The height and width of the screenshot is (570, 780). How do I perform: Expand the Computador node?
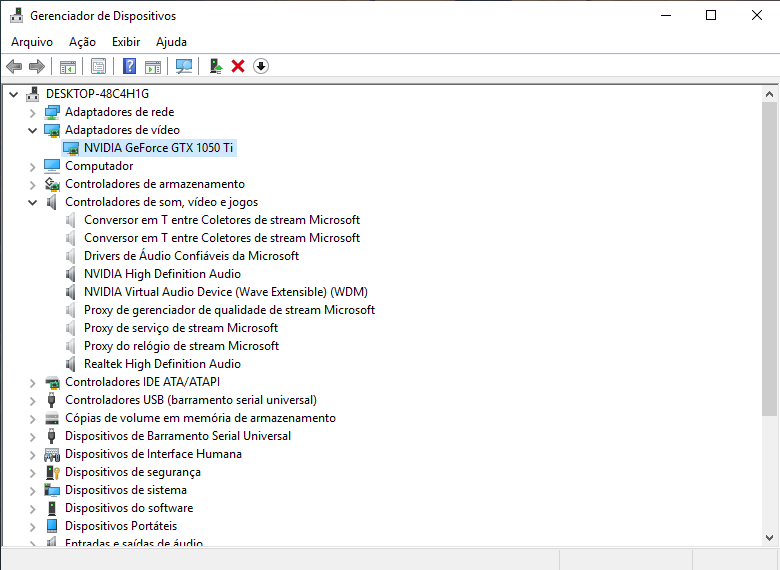pos(33,167)
